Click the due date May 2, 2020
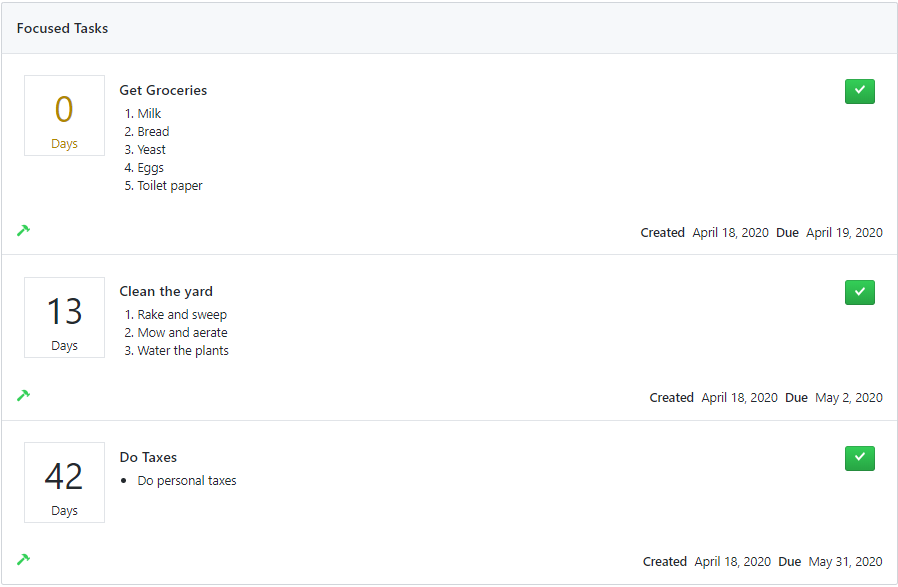Viewport: 898px width, 587px height. [849, 397]
